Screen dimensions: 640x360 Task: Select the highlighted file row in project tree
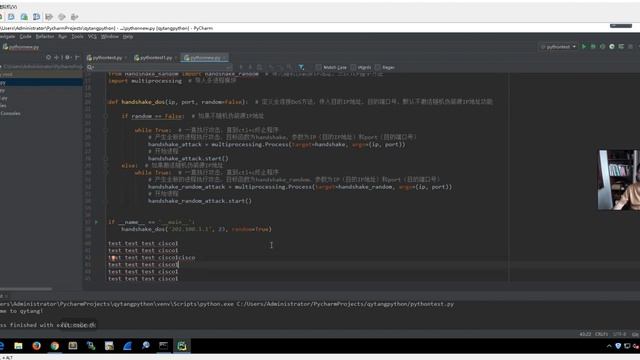pyautogui.click(x=41, y=82)
